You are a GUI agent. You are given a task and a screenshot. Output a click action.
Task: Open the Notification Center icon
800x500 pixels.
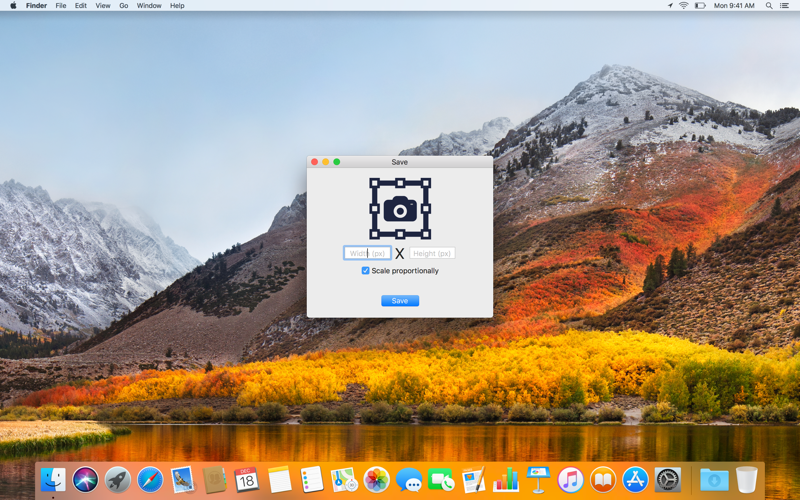(x=785, y=6)
